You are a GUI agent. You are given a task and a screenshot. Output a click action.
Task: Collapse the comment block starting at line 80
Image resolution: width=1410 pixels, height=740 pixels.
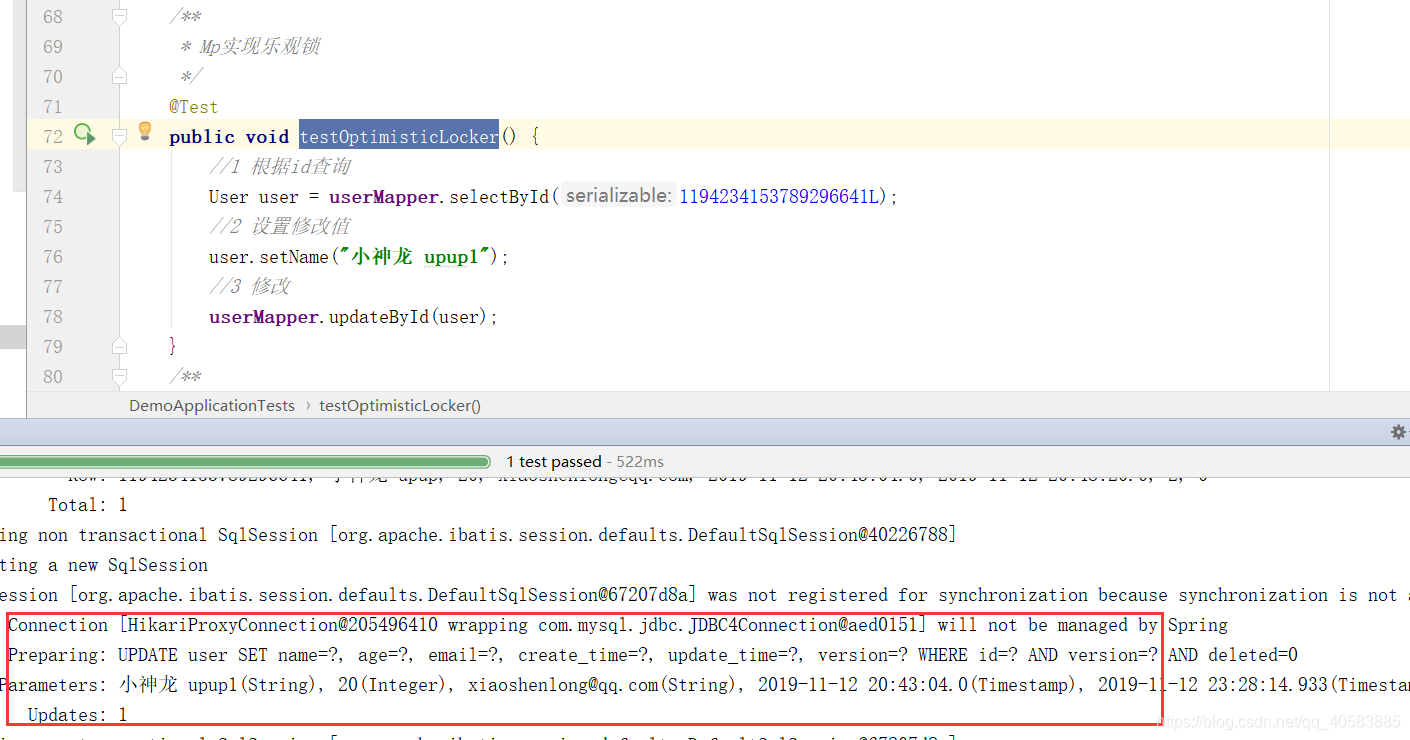119,376
